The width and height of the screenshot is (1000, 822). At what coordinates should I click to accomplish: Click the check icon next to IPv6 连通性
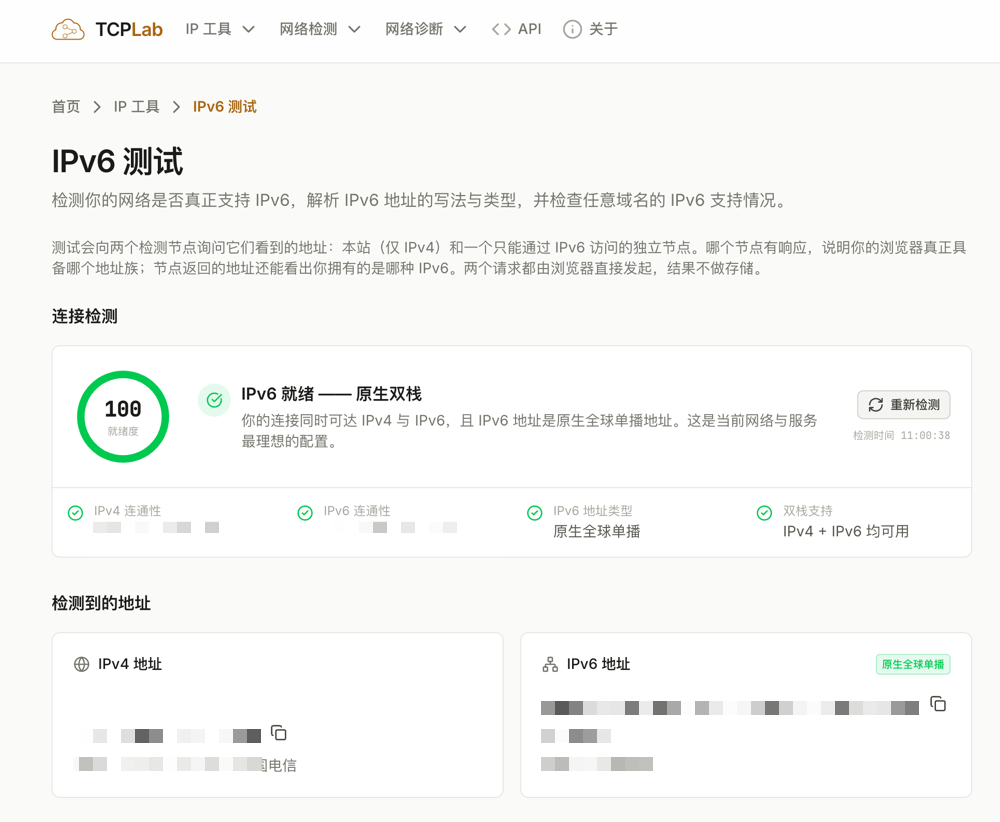[305, 513]
